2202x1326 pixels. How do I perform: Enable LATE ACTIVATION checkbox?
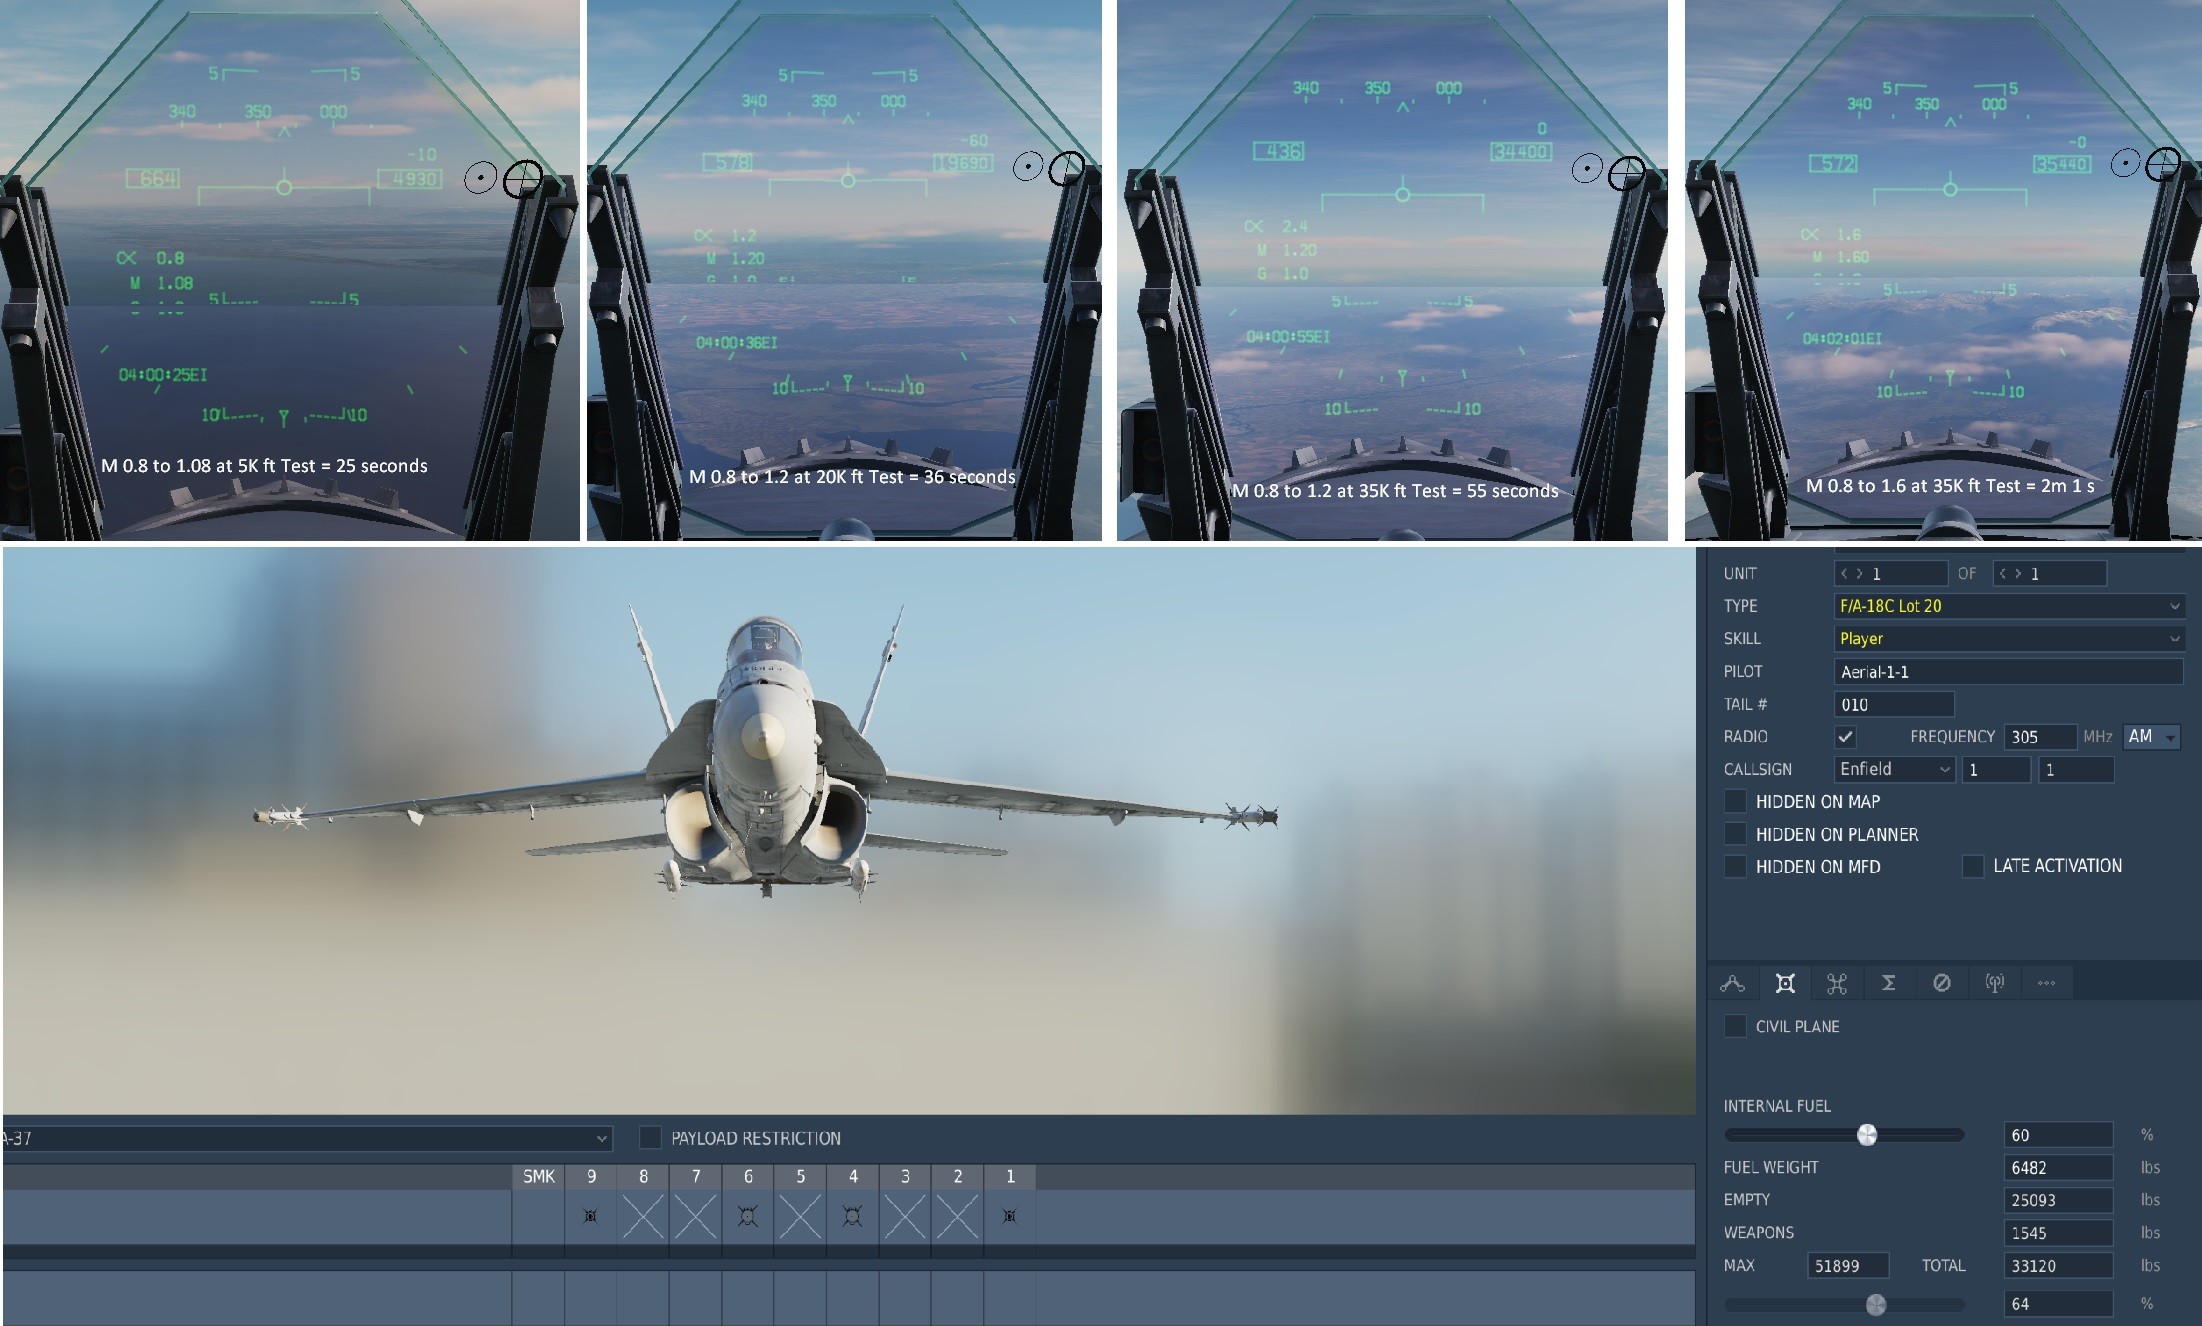coord(1973,866)
